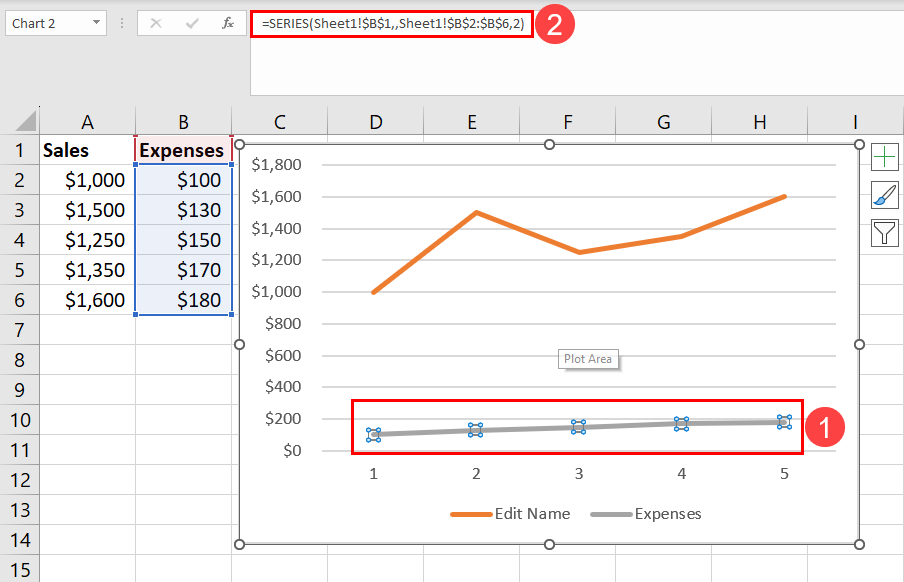Image resolution: width=904 pixels, height=582 pixels.
Task: Open the Chart Elements plus button
Action: [884, 157]
